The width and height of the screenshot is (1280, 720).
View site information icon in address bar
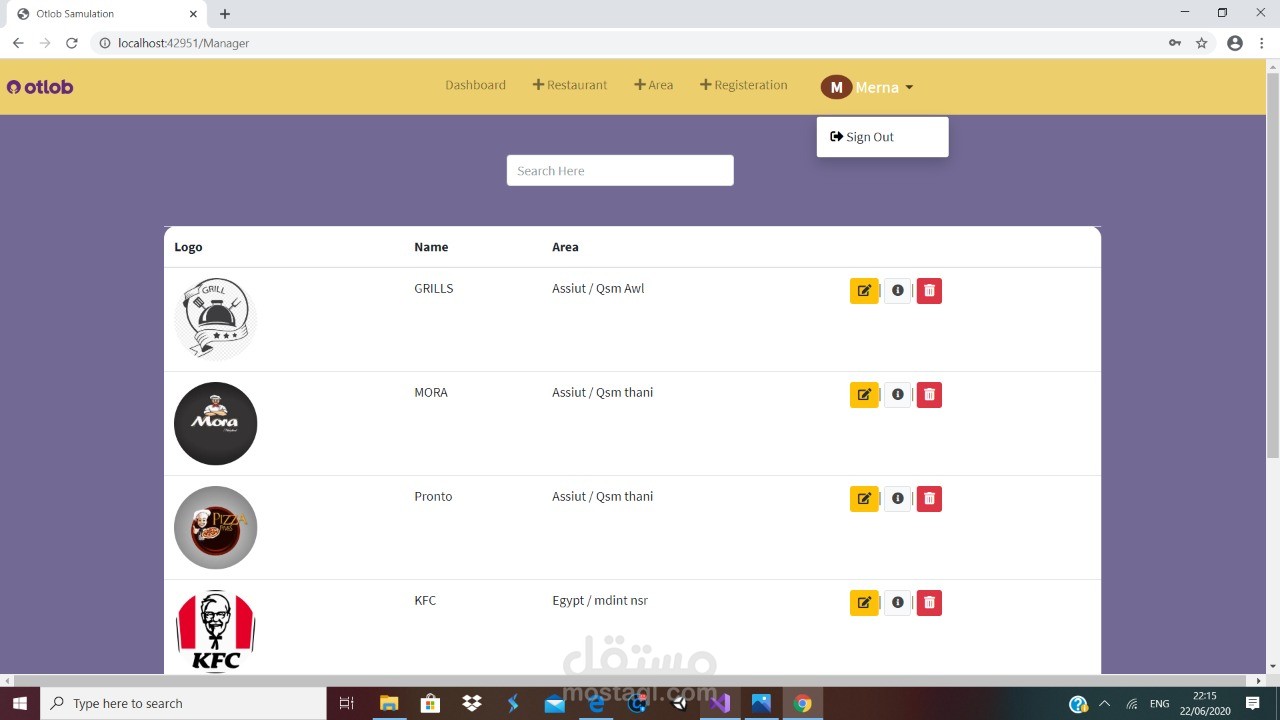104,43
